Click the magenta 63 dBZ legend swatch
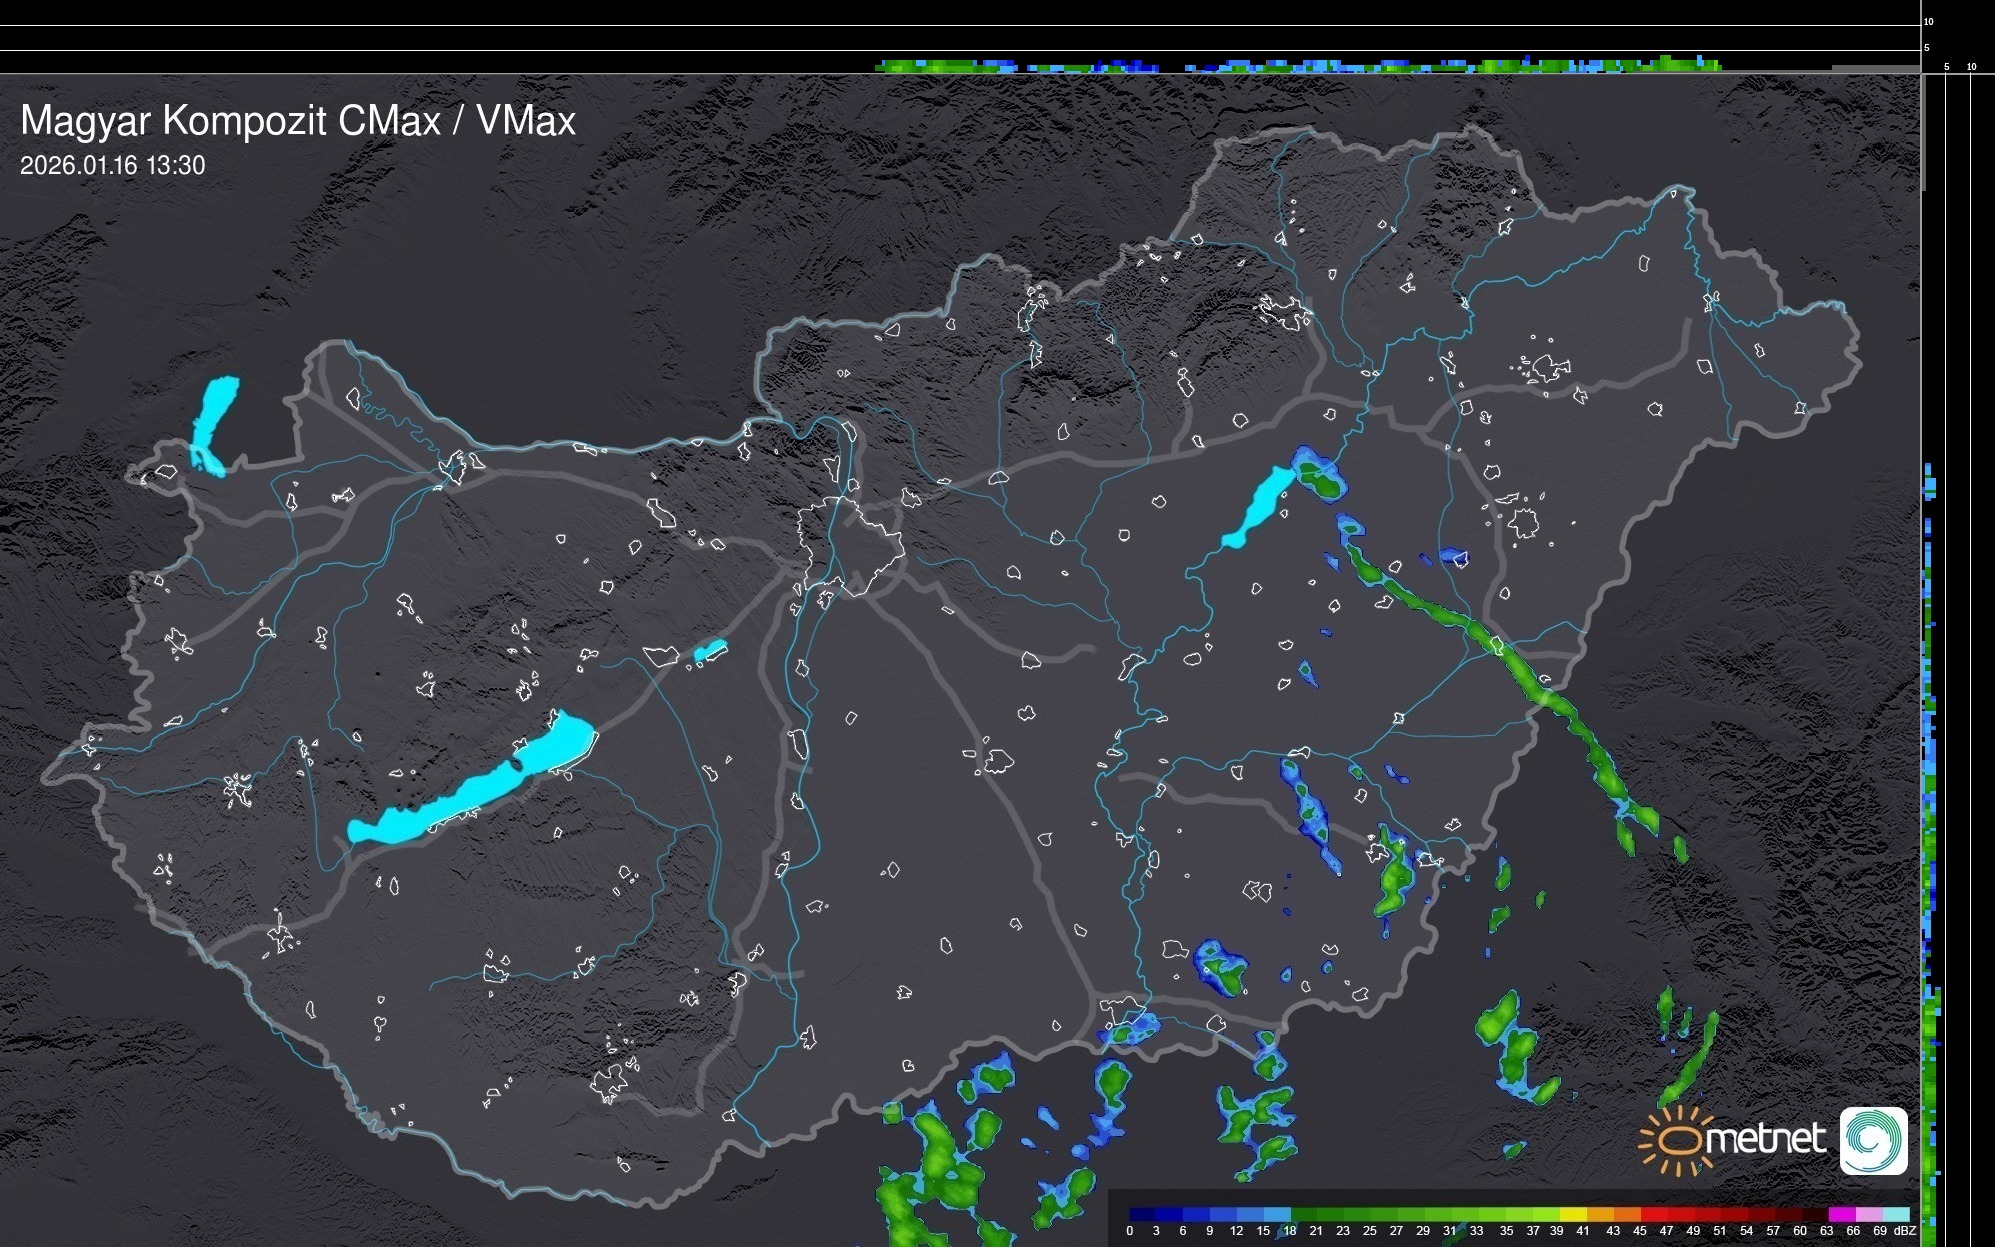Screen dimensions: 1995x1247 click(x=1840, y=1215)
